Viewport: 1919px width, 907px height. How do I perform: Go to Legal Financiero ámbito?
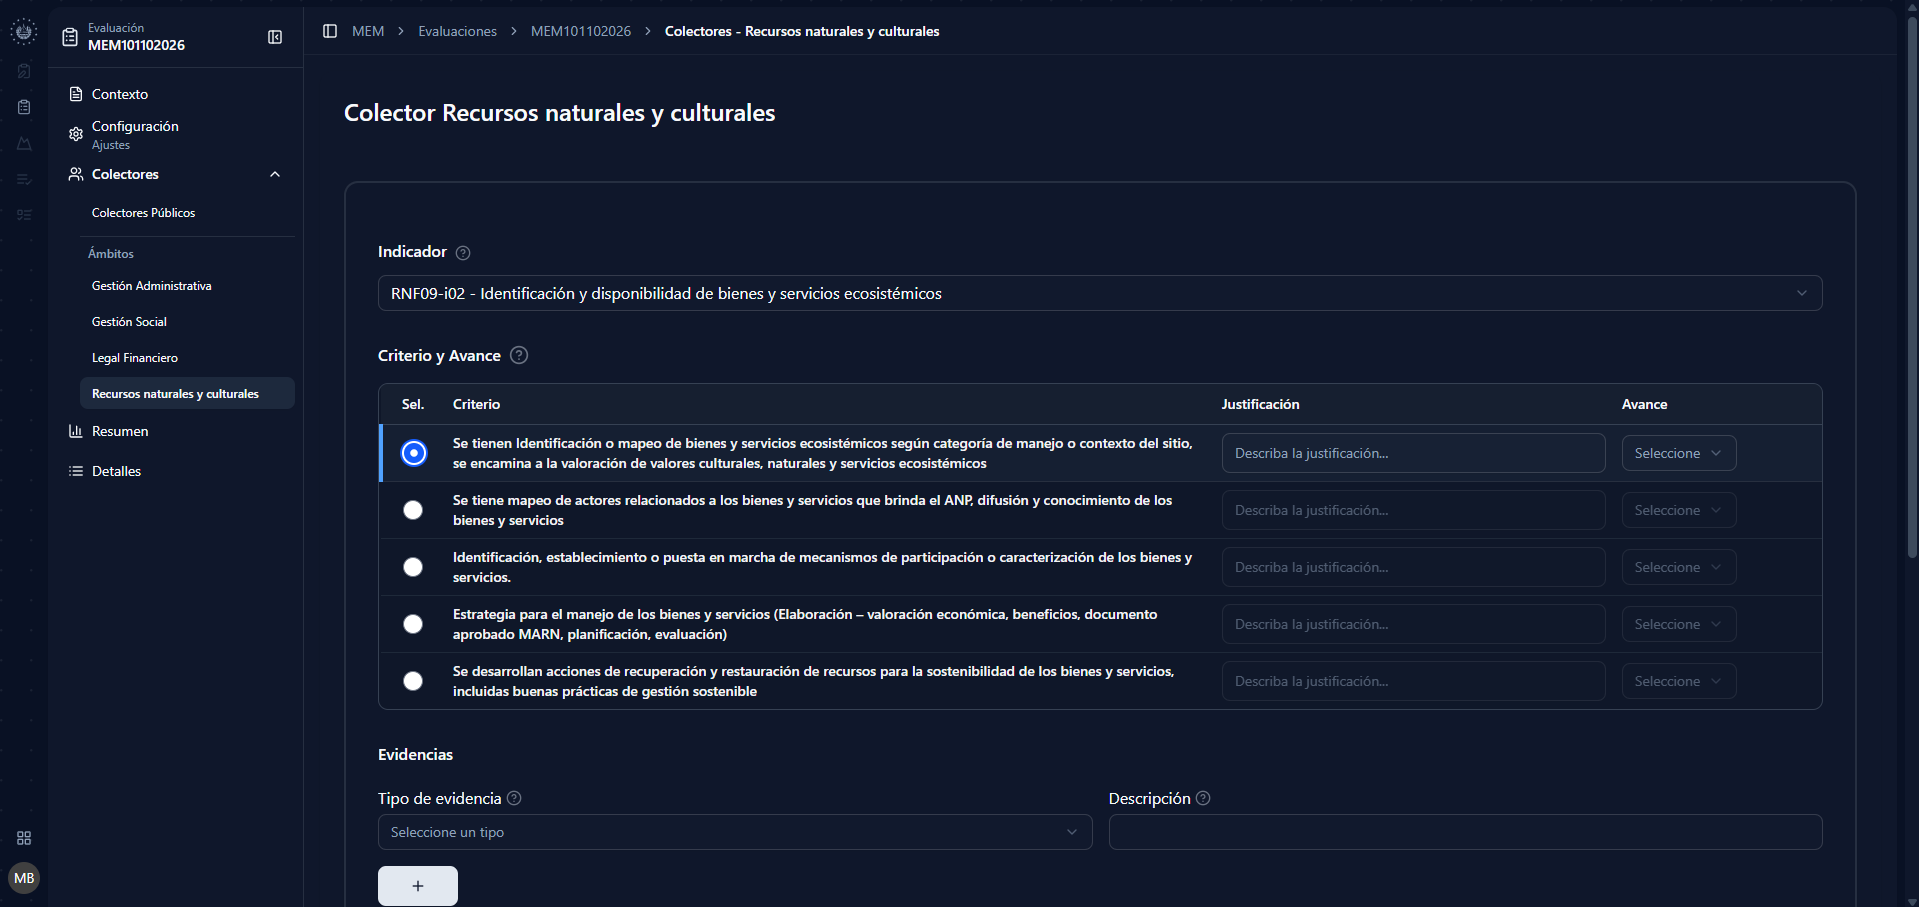pyautogui.click(x=135, y=358)
